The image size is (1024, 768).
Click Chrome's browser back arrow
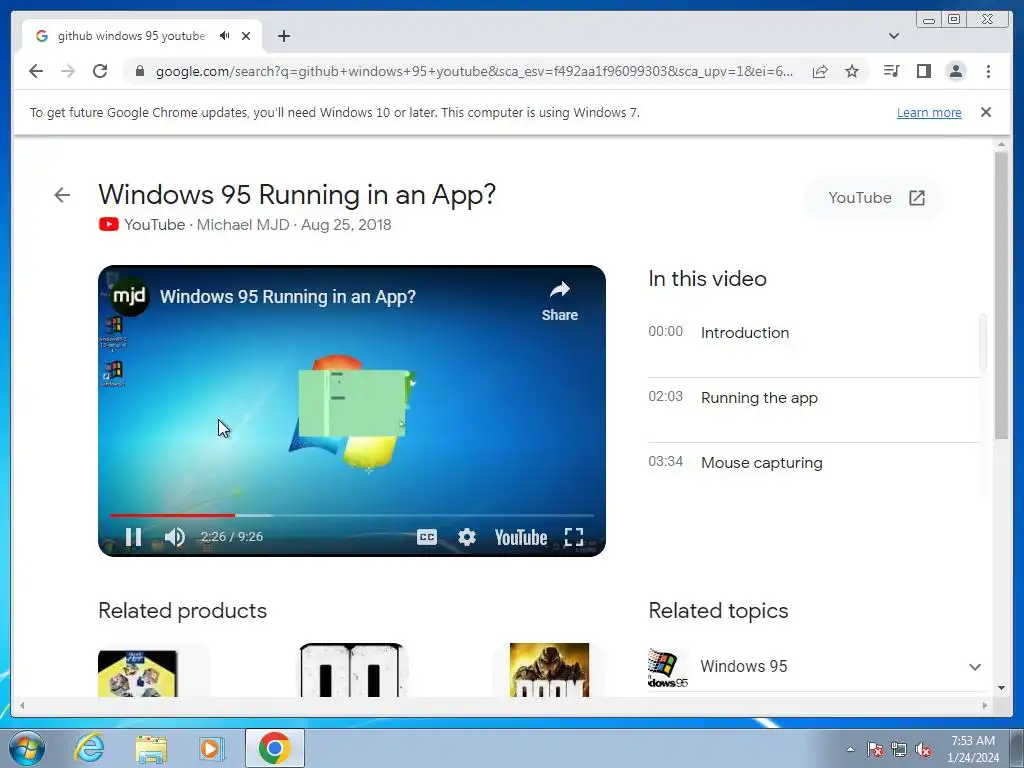tap(36, 71)
